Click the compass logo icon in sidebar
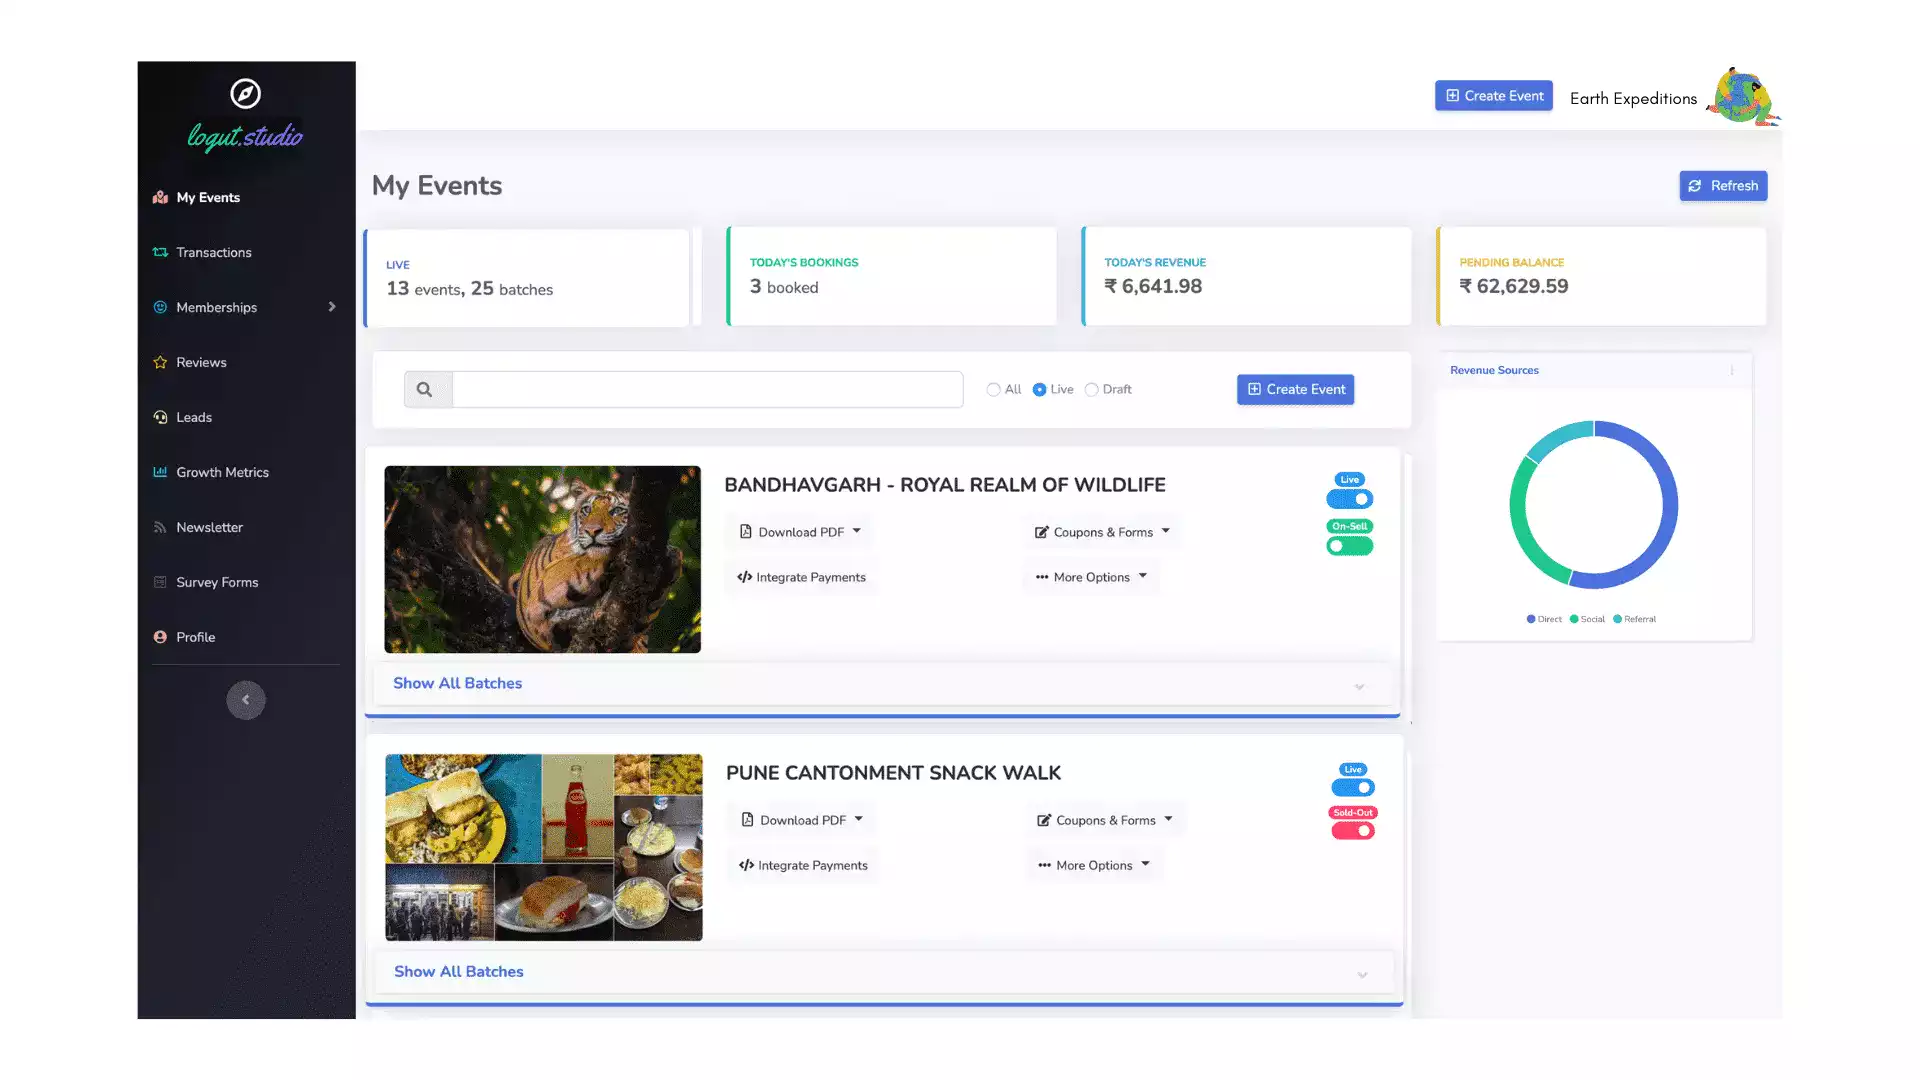The height and width of the screenshot is (1080, 1920). coord(245,94)
